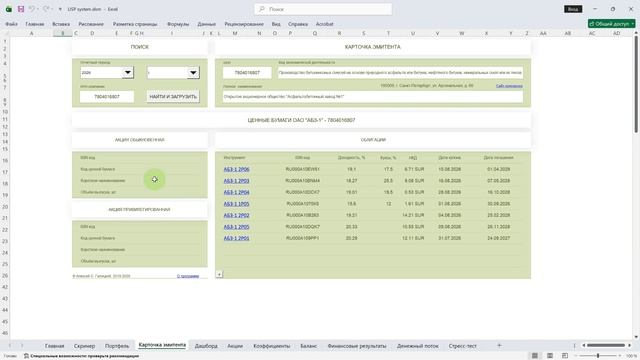Open the Рисование ribbon tab
This screenshot has width=640, height=360.
[x=91, y=24]
